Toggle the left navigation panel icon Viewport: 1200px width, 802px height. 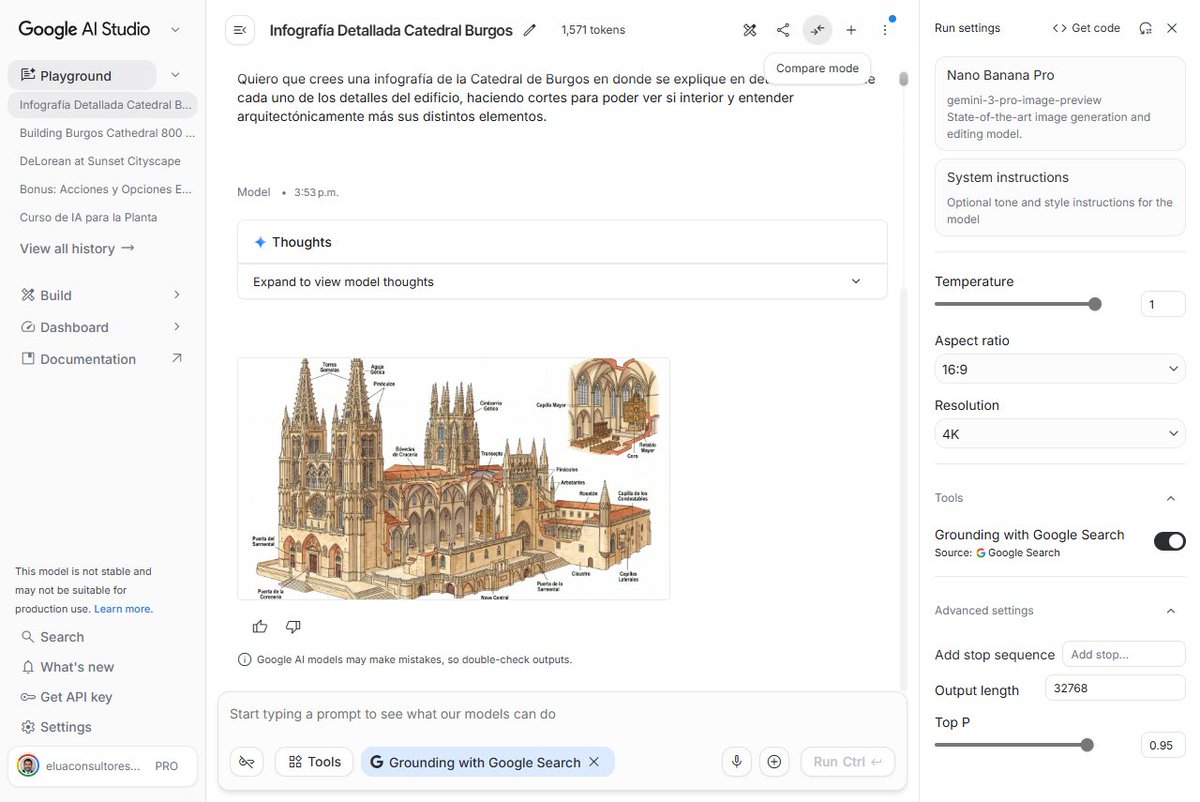click(239, 30)
